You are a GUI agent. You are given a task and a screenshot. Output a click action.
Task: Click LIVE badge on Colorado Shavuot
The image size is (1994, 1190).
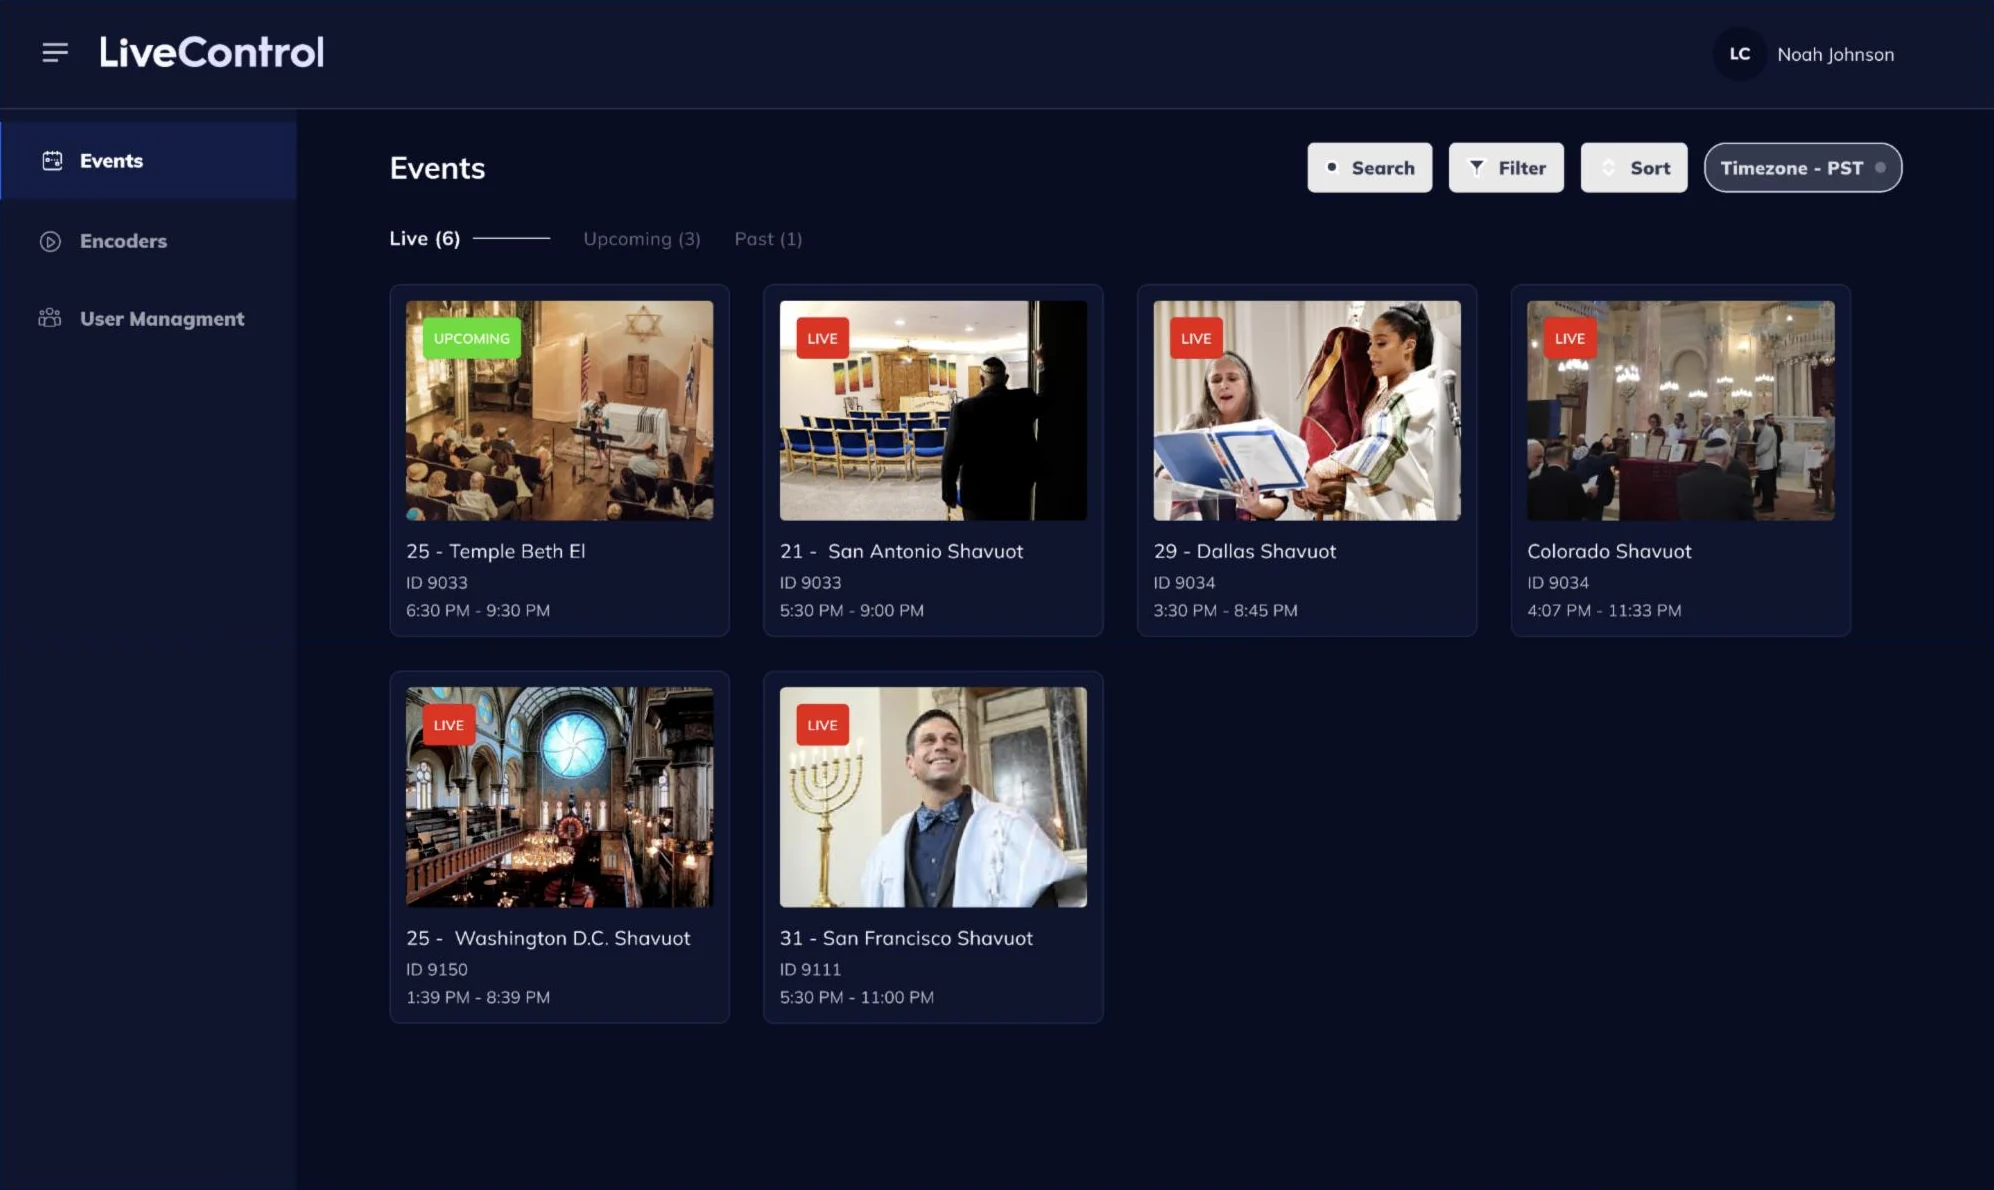[x=1570, y=338]
